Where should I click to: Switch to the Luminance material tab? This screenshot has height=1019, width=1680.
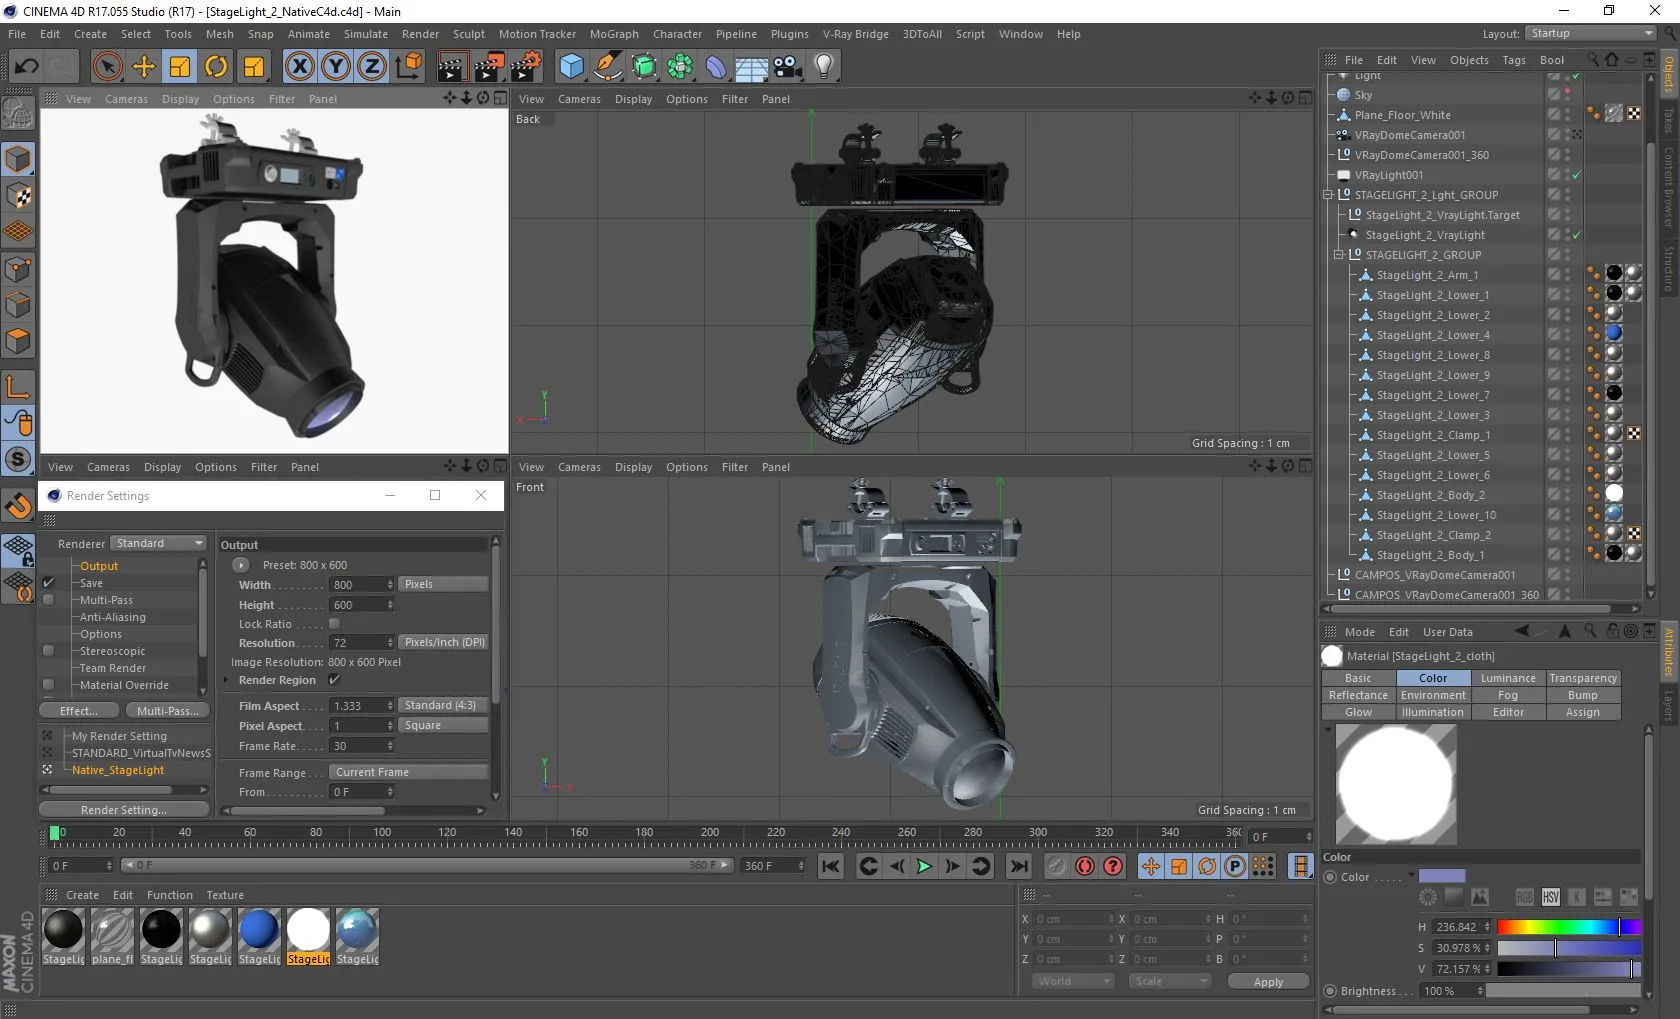click(x=1507, y=678)
